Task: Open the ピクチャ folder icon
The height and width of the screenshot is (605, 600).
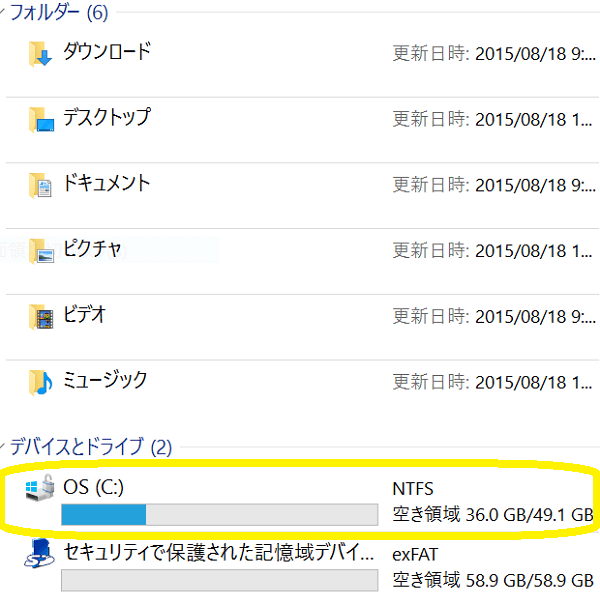Action: (x=41, y=251)
